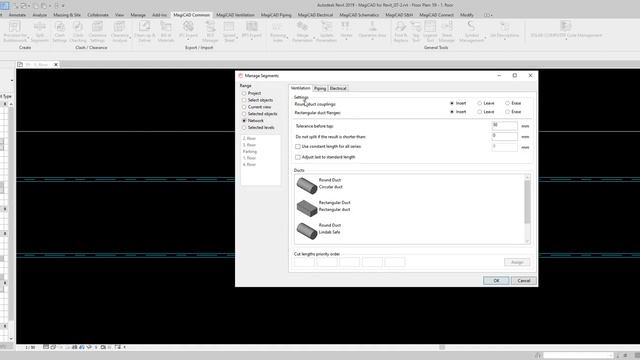Open the Bill of Materials tool
This screenshot has height=360, width=640.
166,31
